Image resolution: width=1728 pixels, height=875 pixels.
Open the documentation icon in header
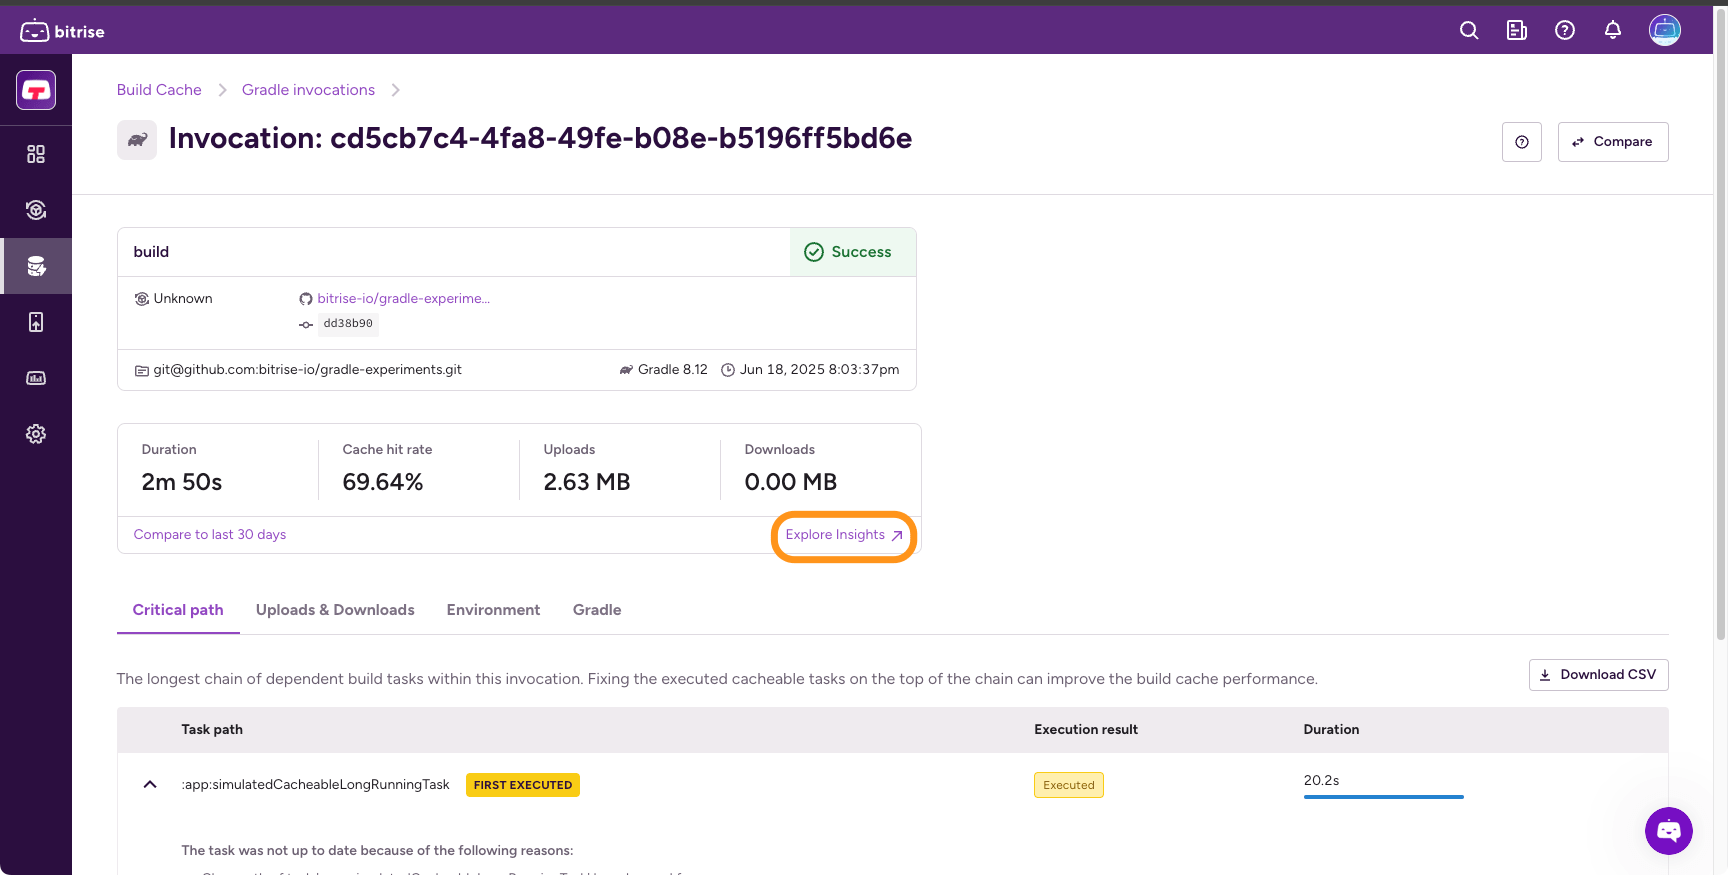(1516, 30)
